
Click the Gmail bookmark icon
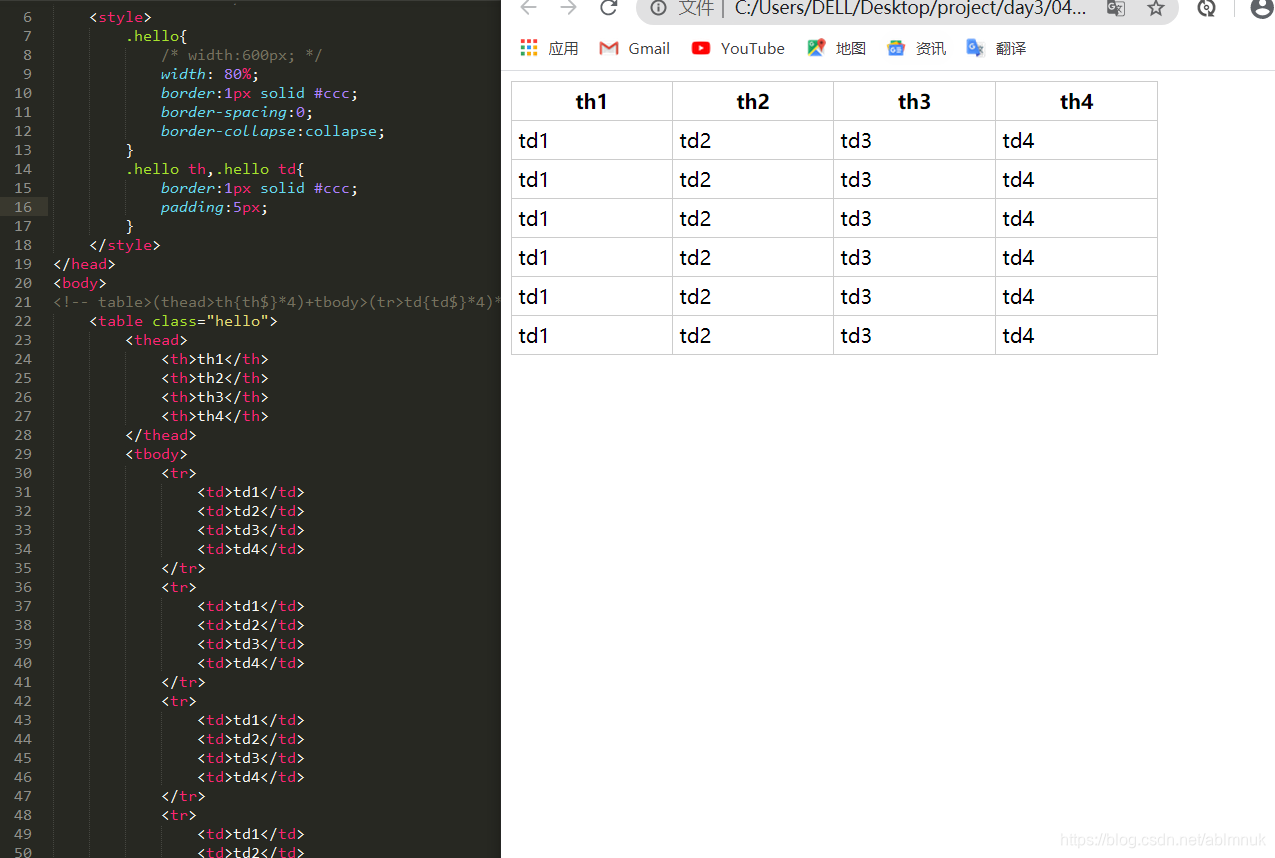pyautogui.click(x=608, y=48)
